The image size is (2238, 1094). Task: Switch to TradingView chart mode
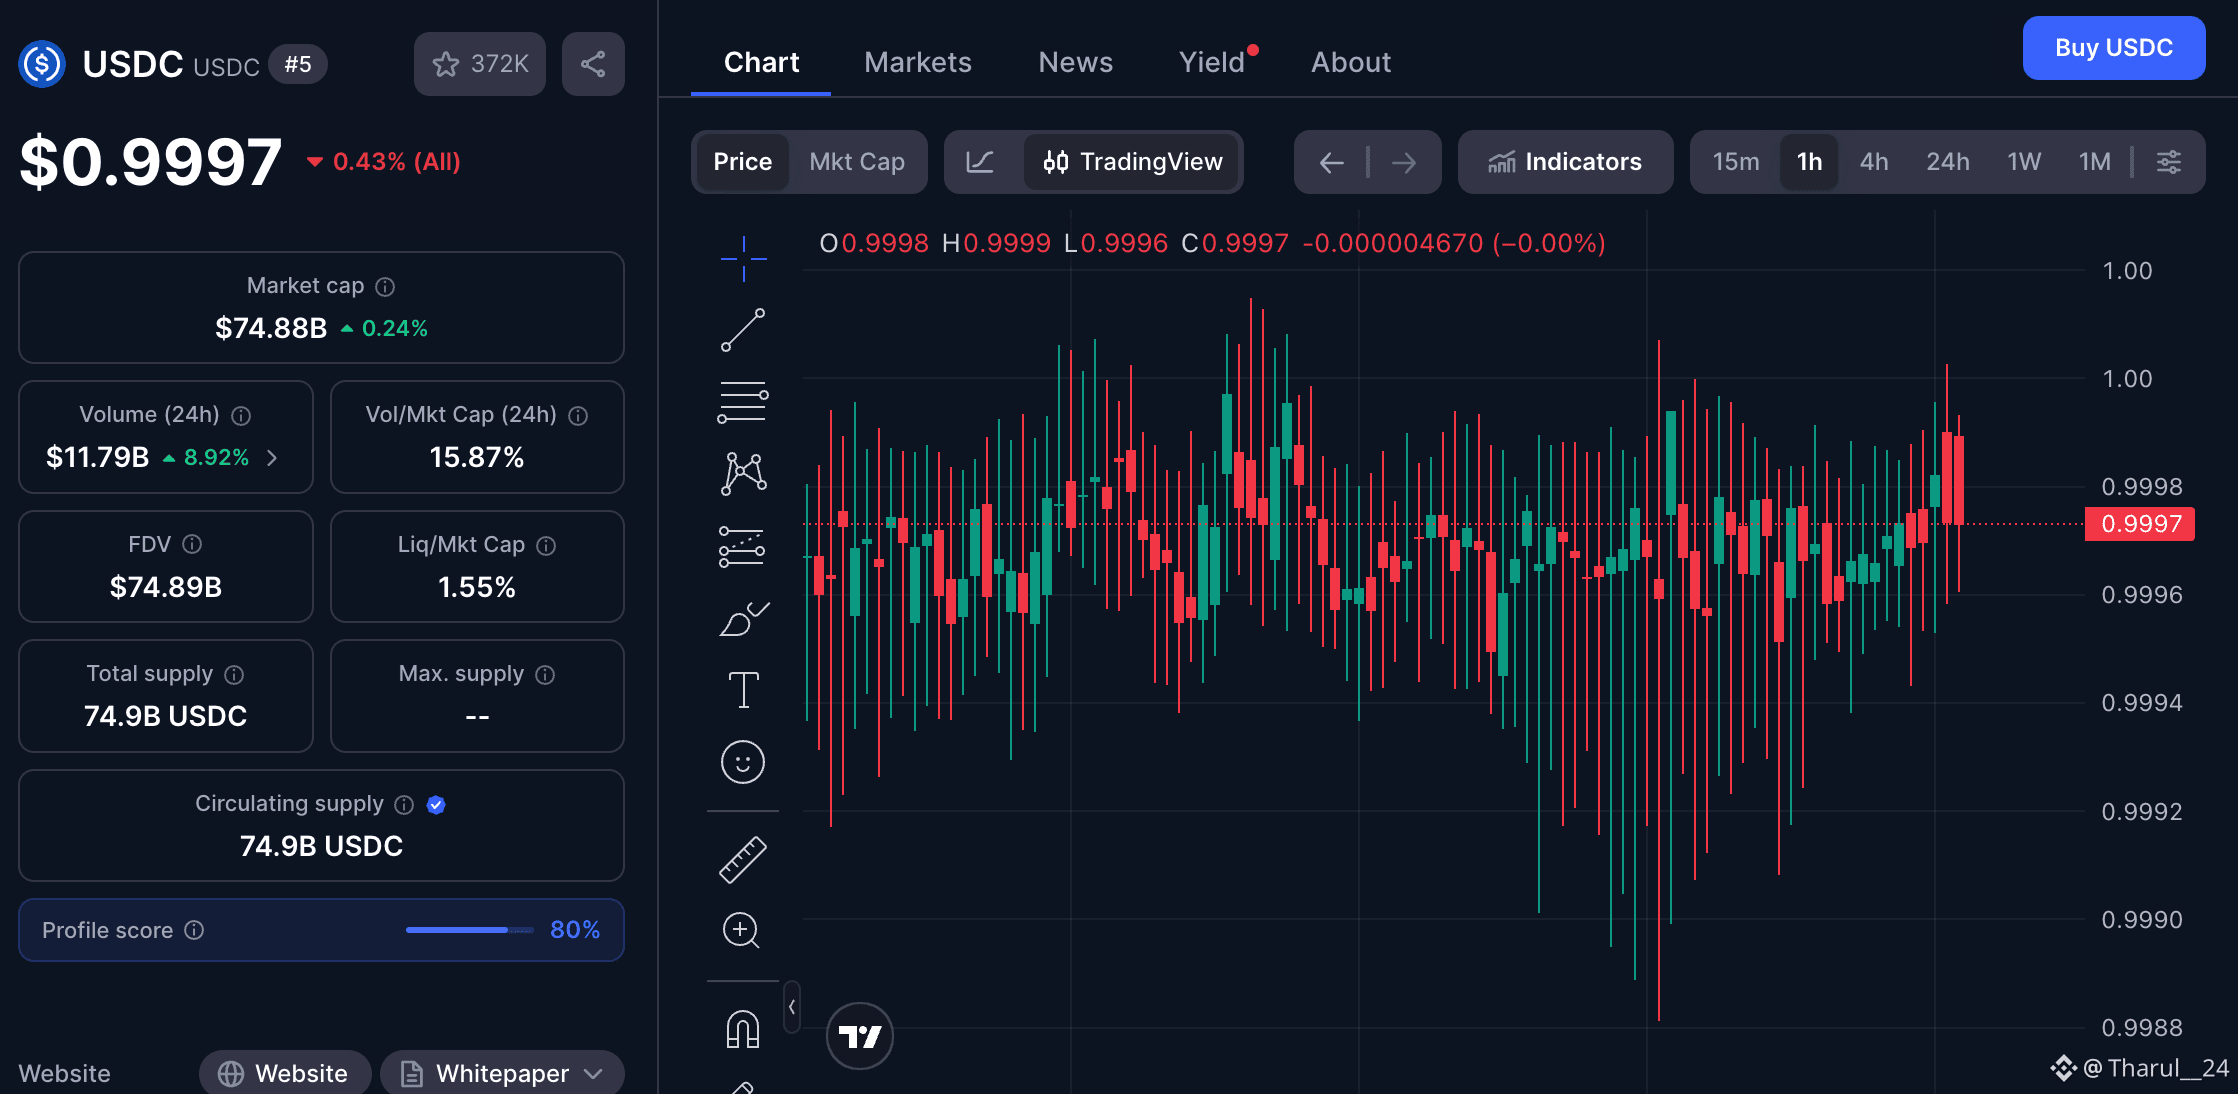pos(1131,162)
